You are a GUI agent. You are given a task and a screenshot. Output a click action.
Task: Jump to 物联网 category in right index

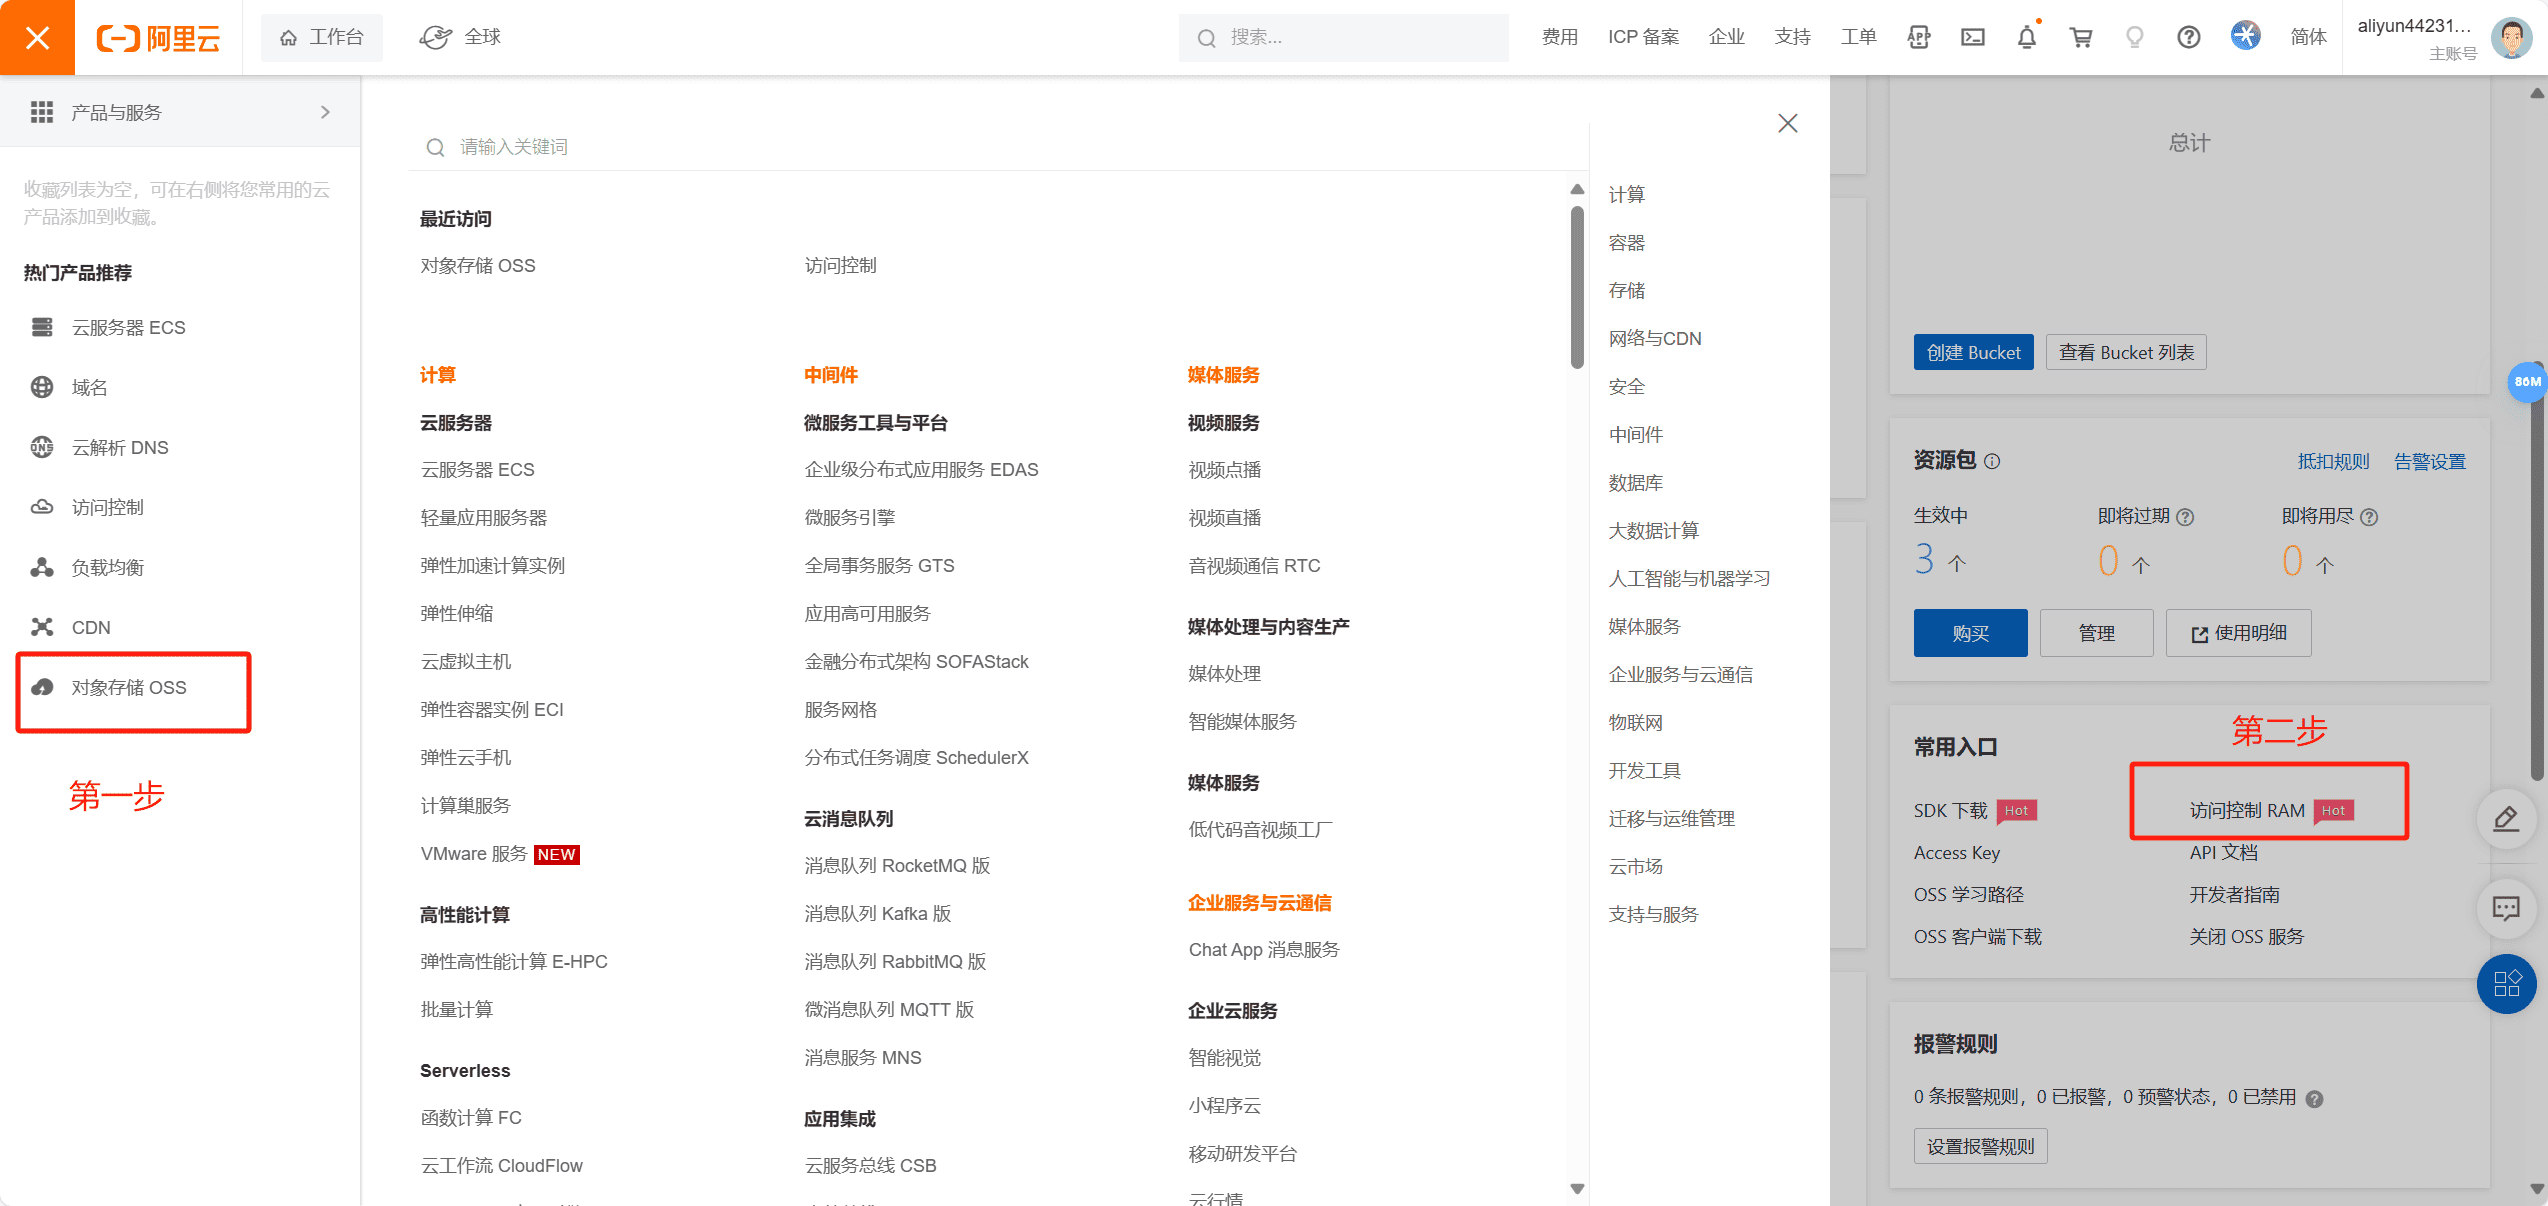tap(1635, 722)
